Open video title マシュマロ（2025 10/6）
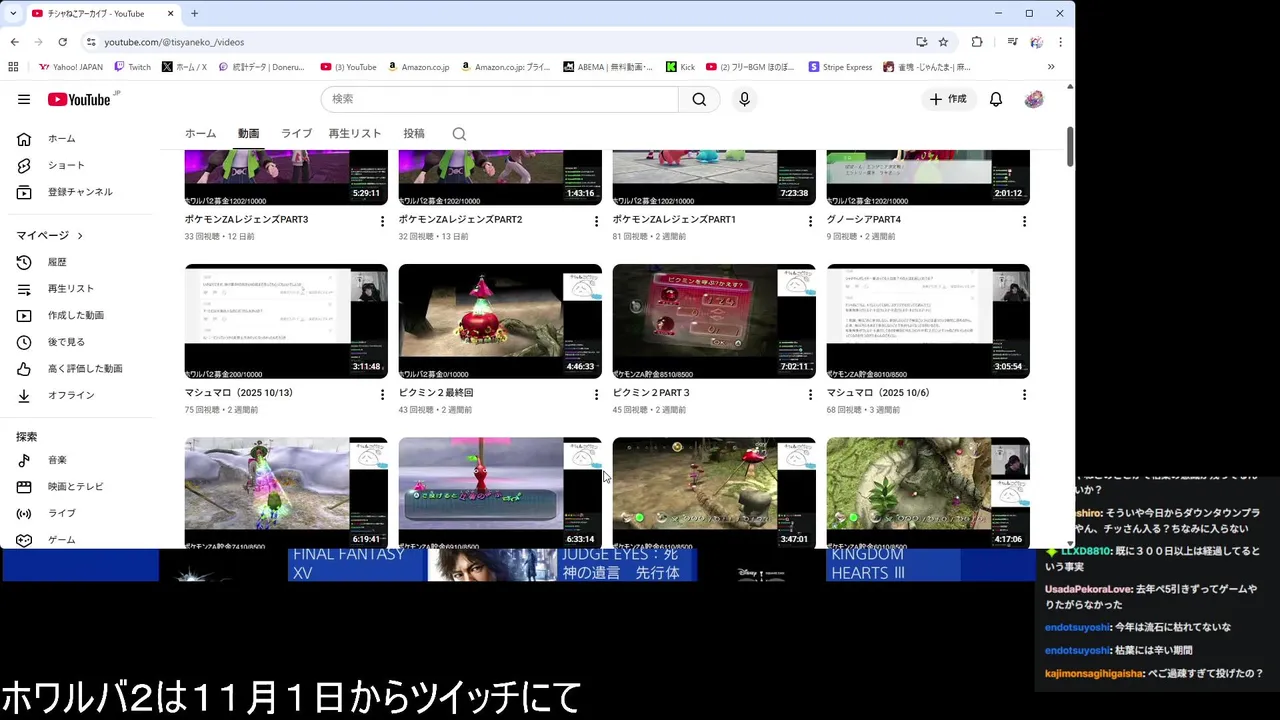Viewport: 1280px width, 720px height. point(878,393)
